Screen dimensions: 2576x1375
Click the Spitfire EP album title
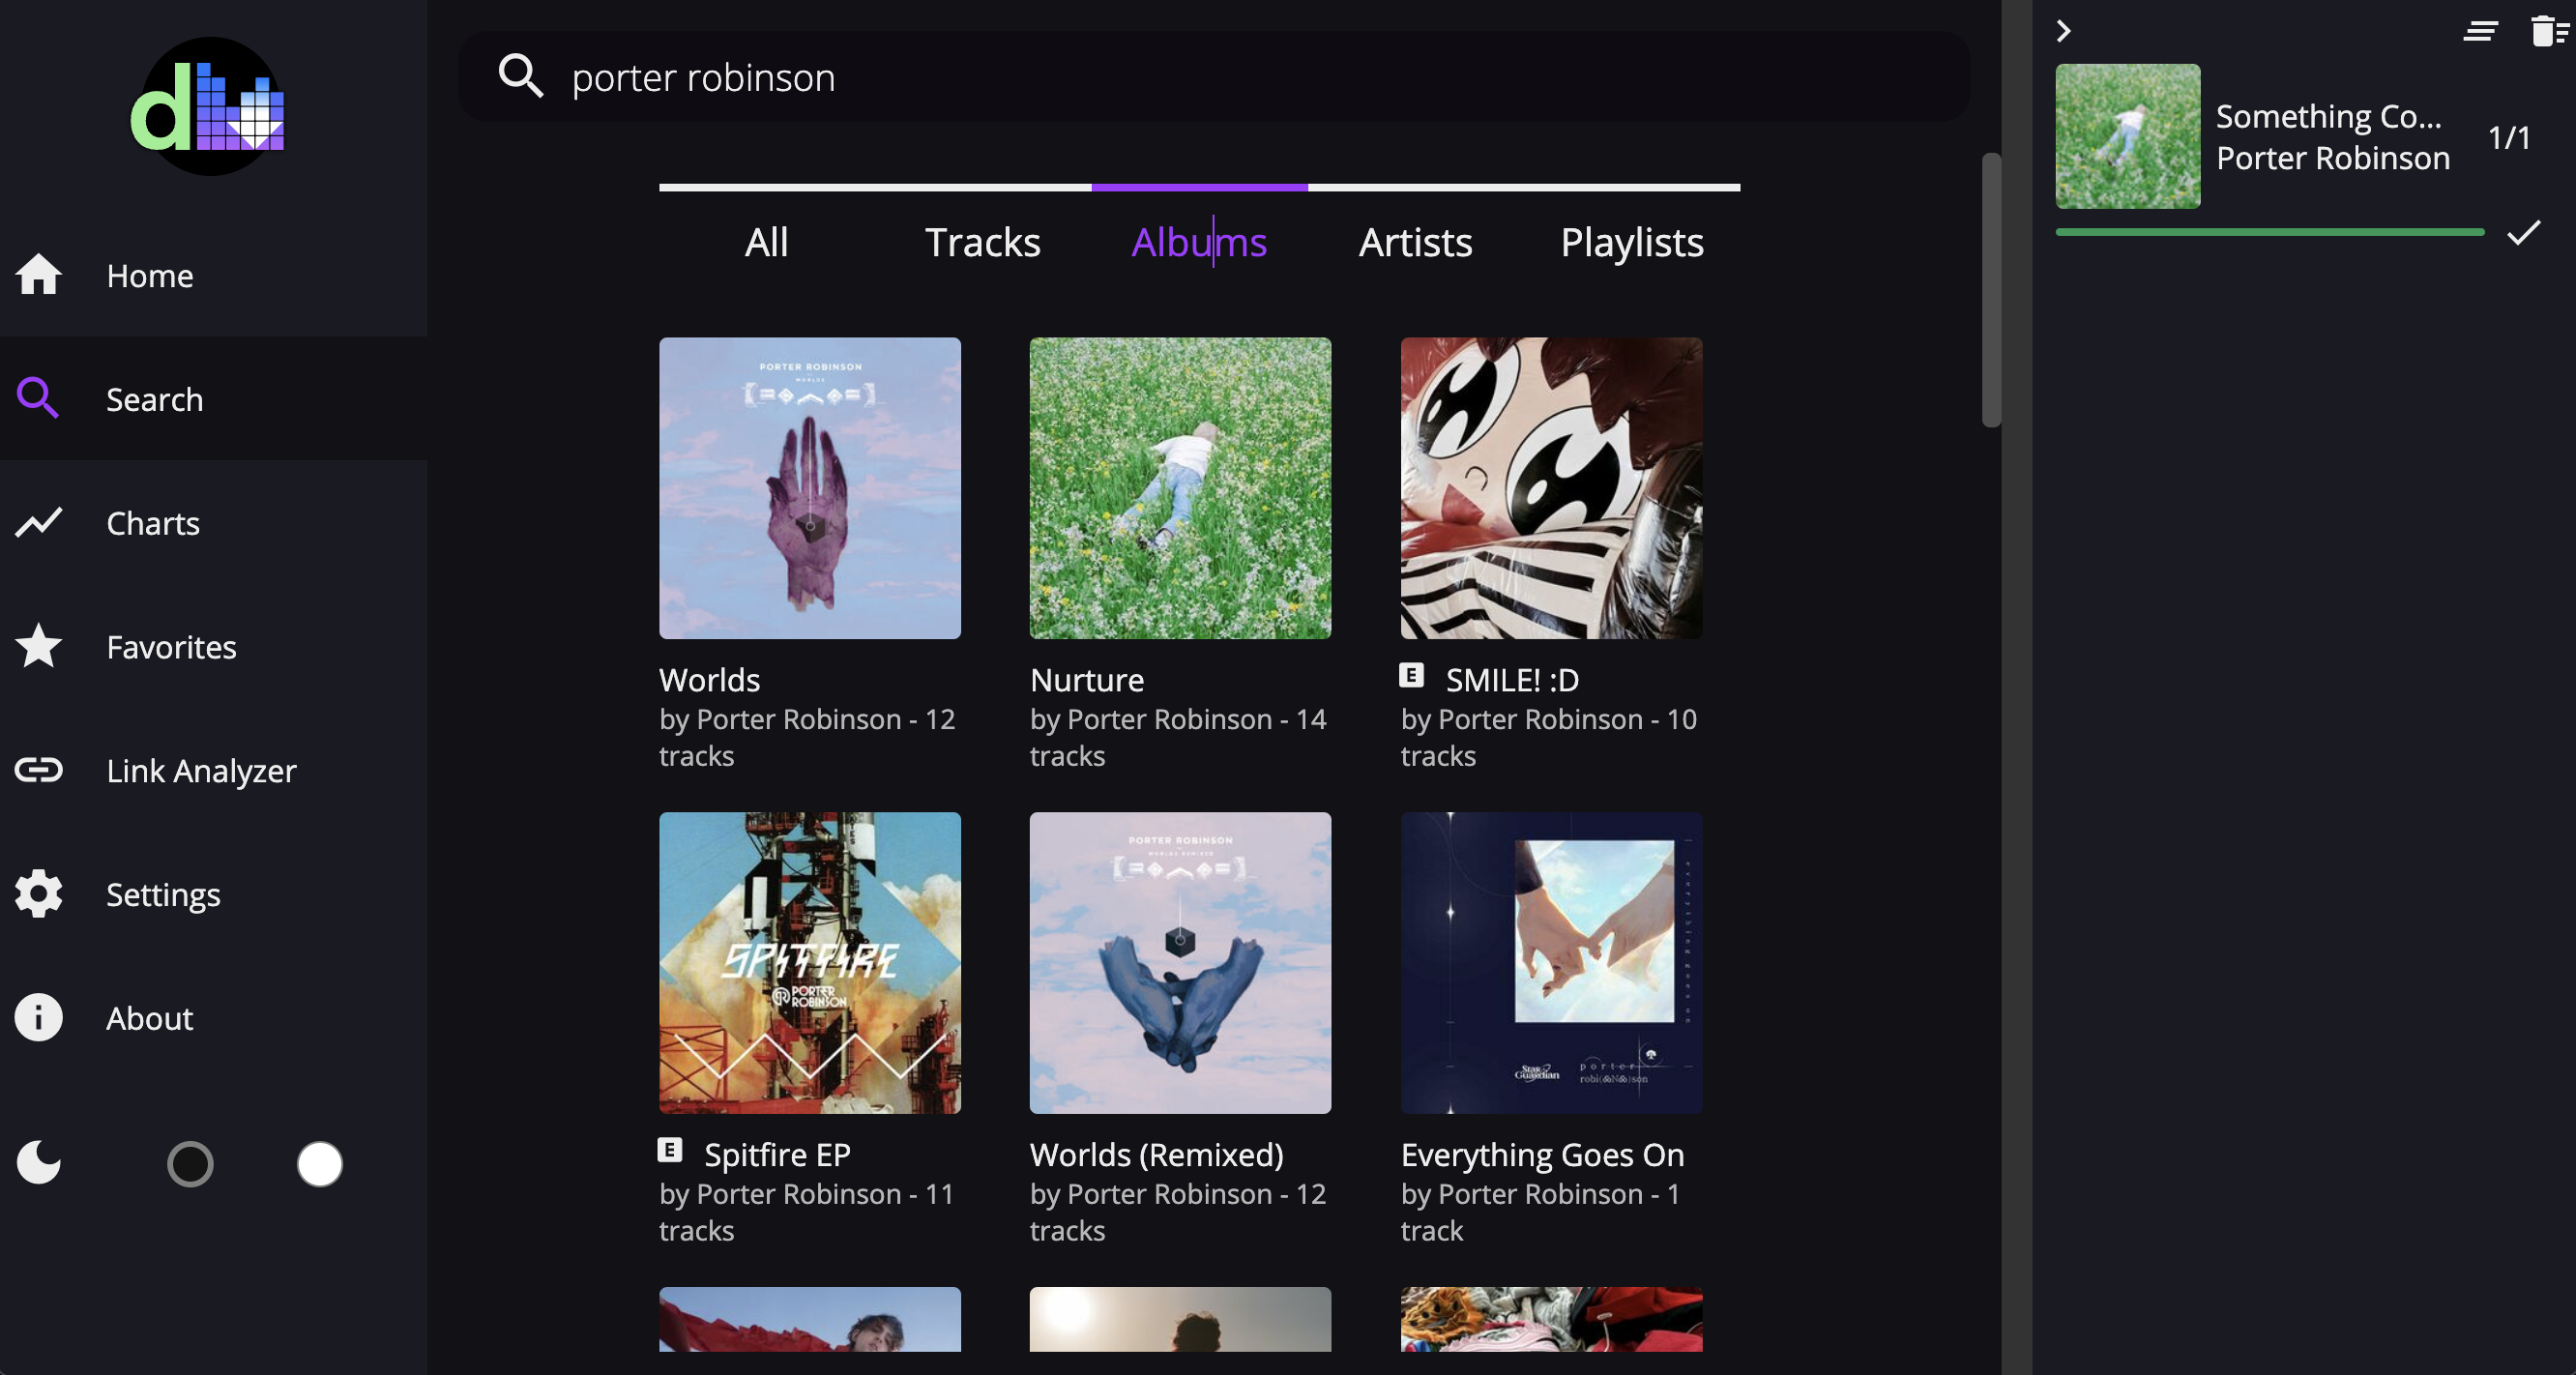click(777, 1155)
